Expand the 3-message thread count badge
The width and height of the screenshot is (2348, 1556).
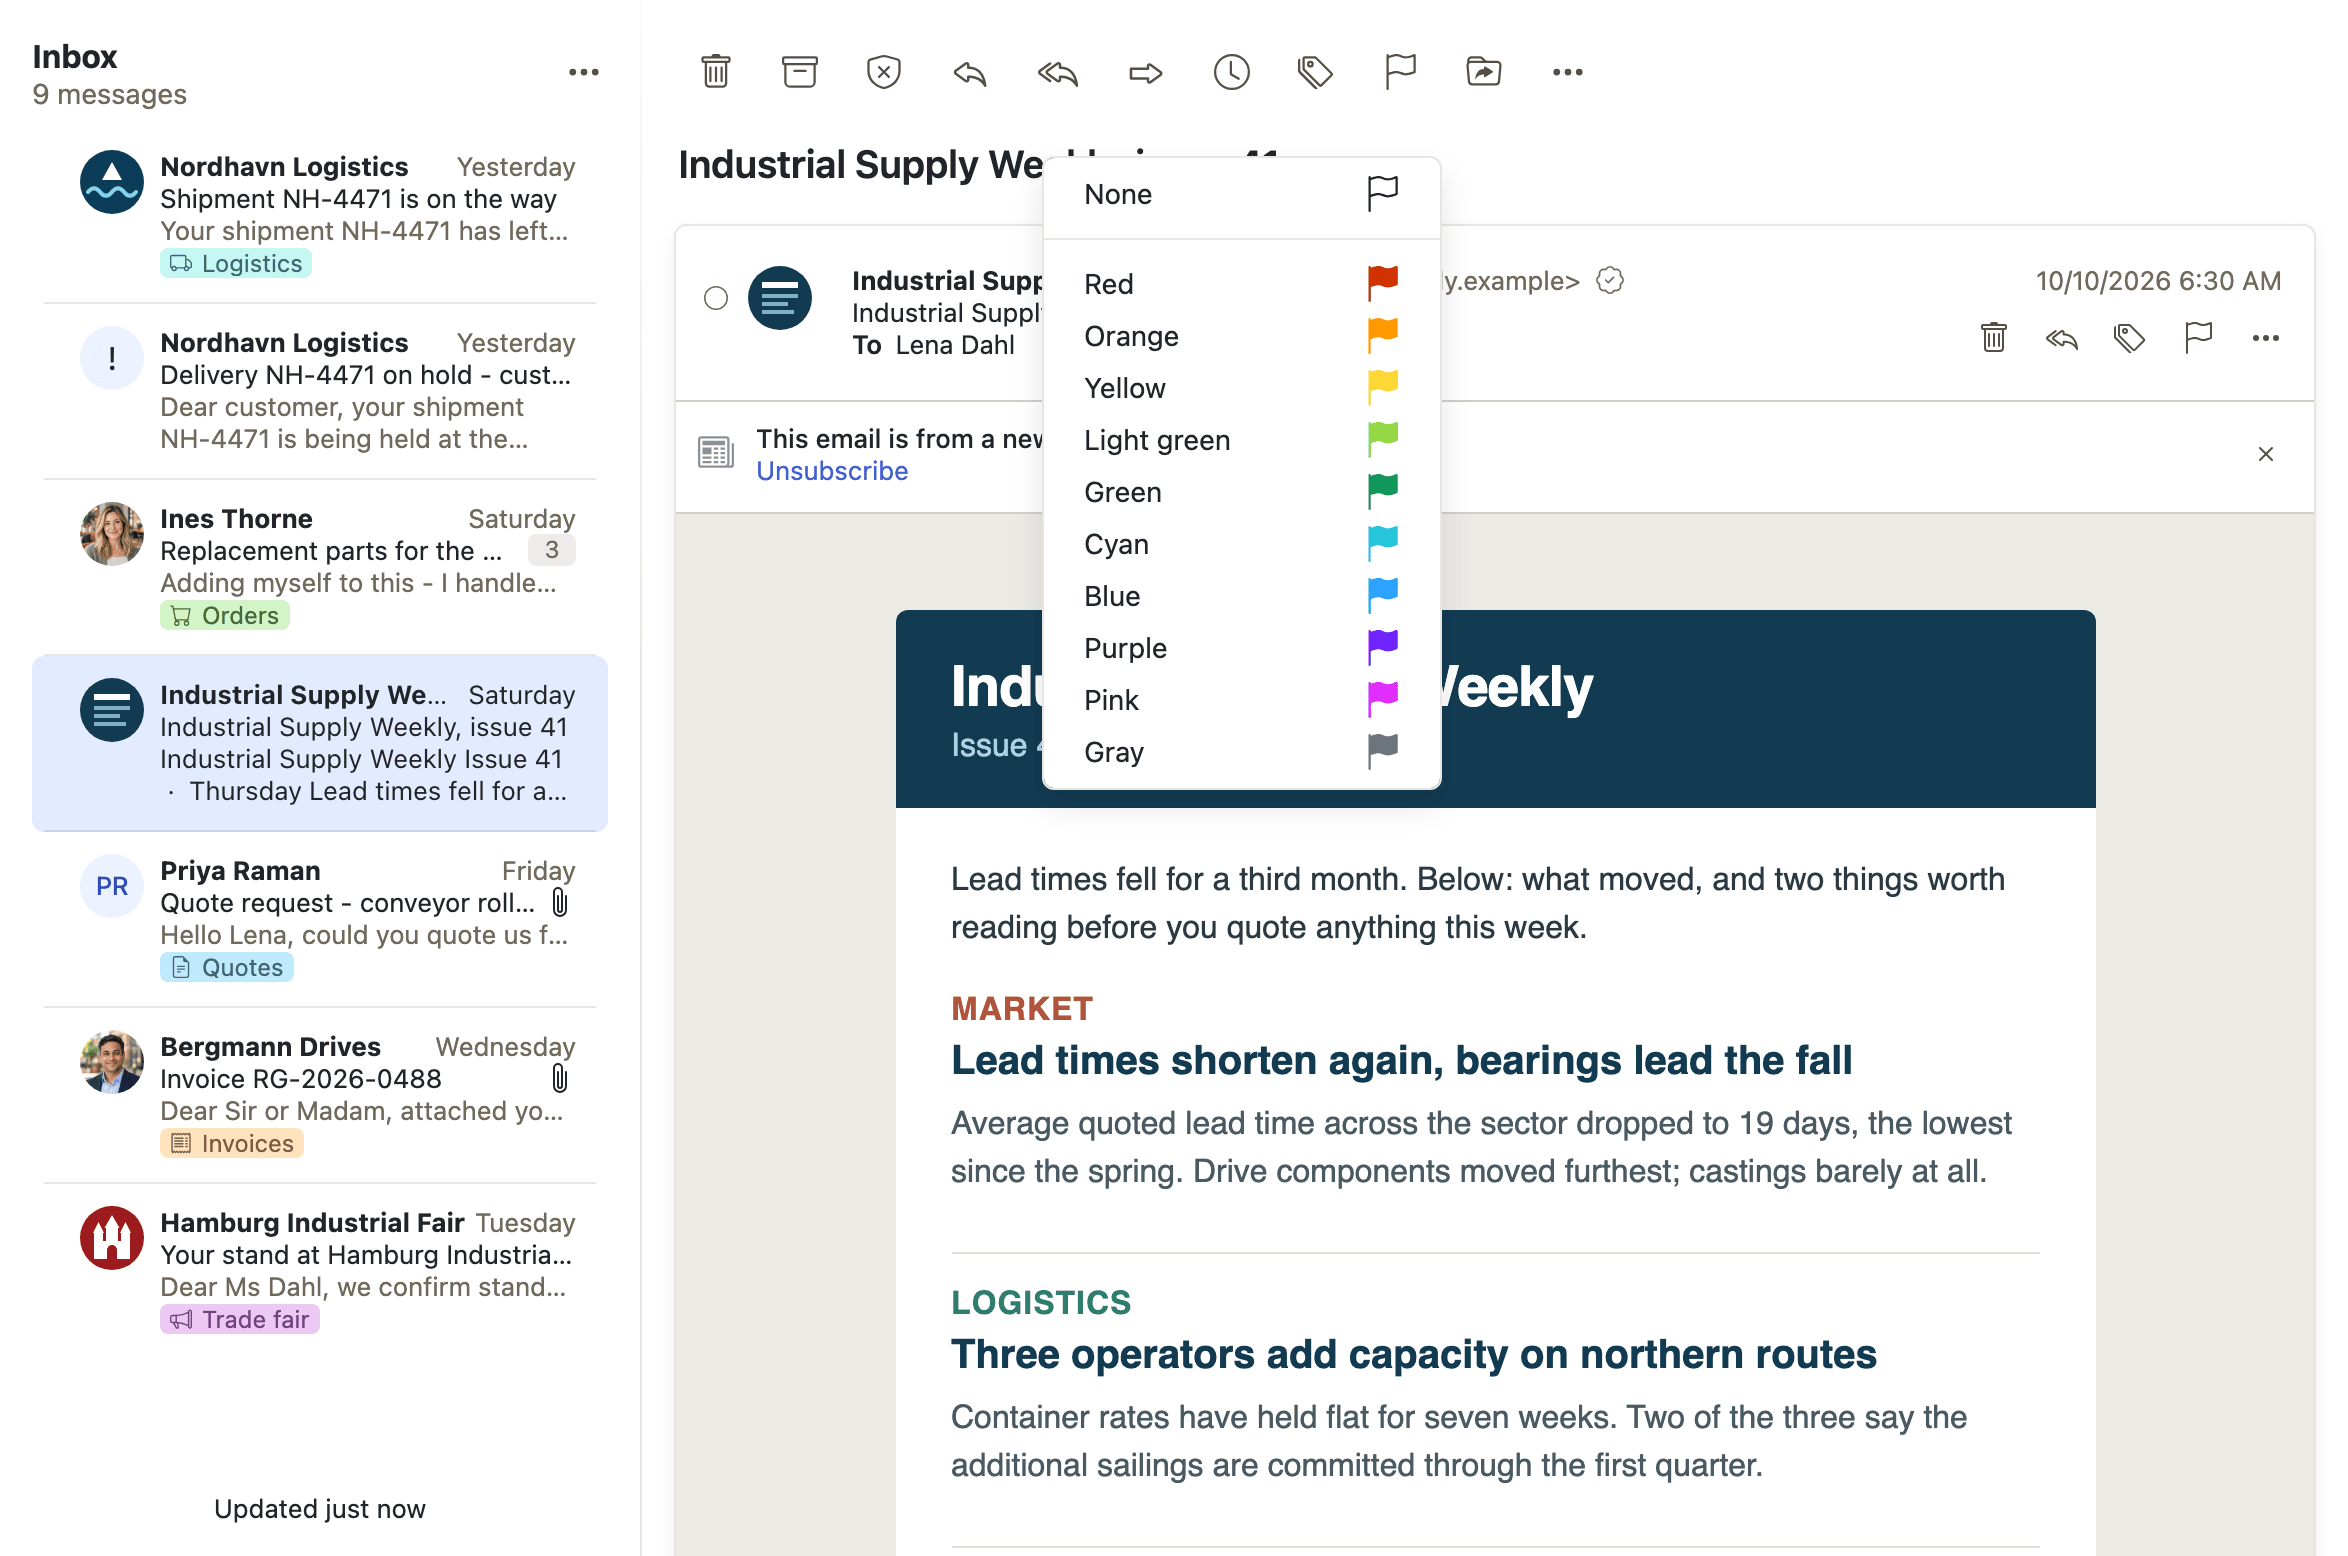coord(552,550)
